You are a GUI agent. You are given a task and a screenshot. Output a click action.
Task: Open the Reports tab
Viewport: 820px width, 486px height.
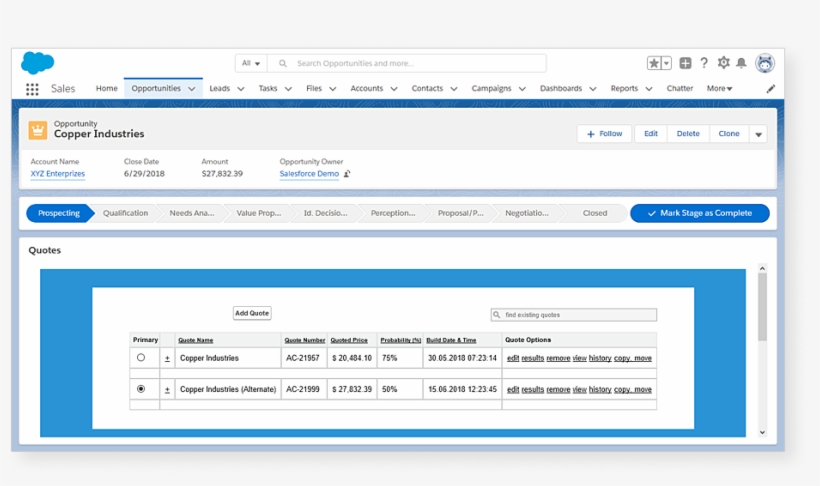[x=624, y=88]
